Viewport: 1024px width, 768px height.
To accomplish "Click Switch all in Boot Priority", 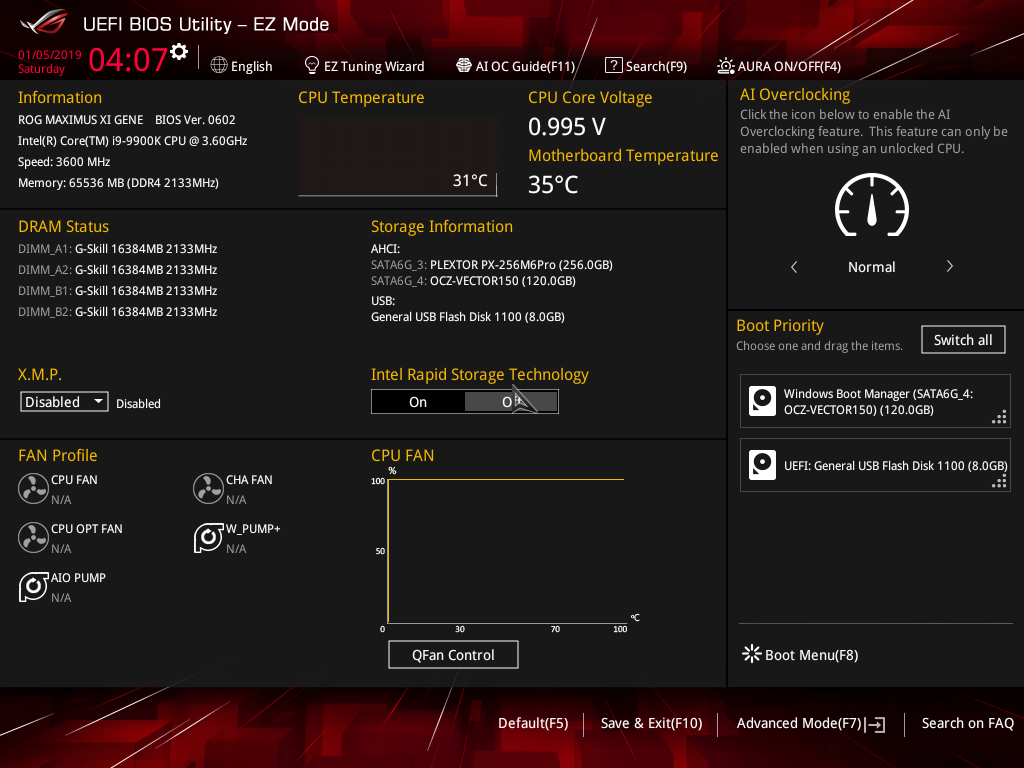I will pos(962,339).
